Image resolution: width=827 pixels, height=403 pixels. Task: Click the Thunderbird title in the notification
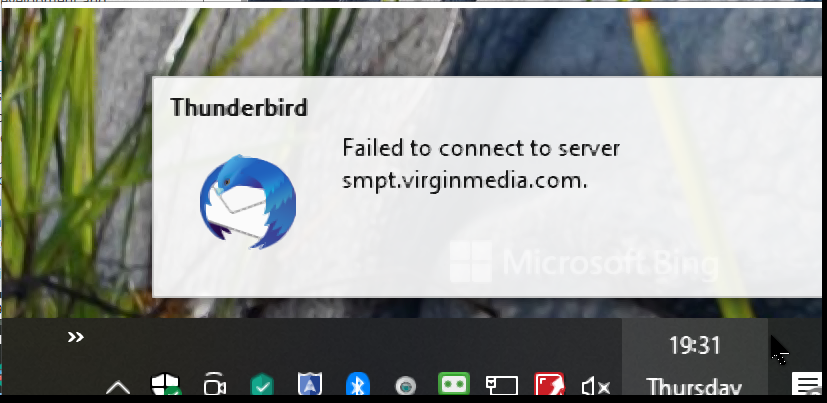click(x=238, y=108)
